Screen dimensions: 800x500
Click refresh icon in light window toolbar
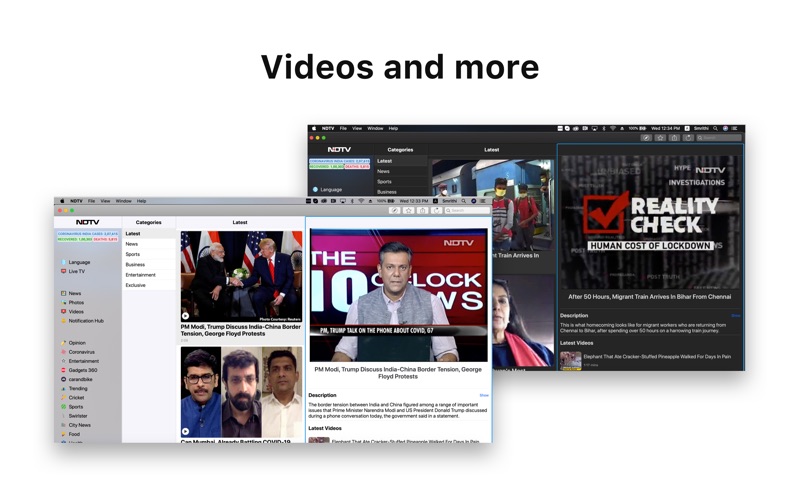(436, 210)
